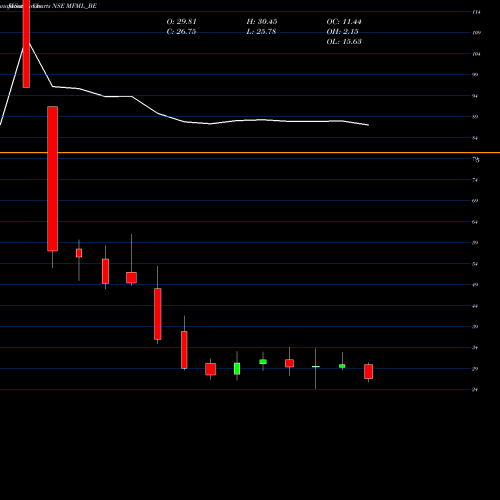The image size is (500, 500).
Task: Click the 89 price axis label
Action: (475, 117)
